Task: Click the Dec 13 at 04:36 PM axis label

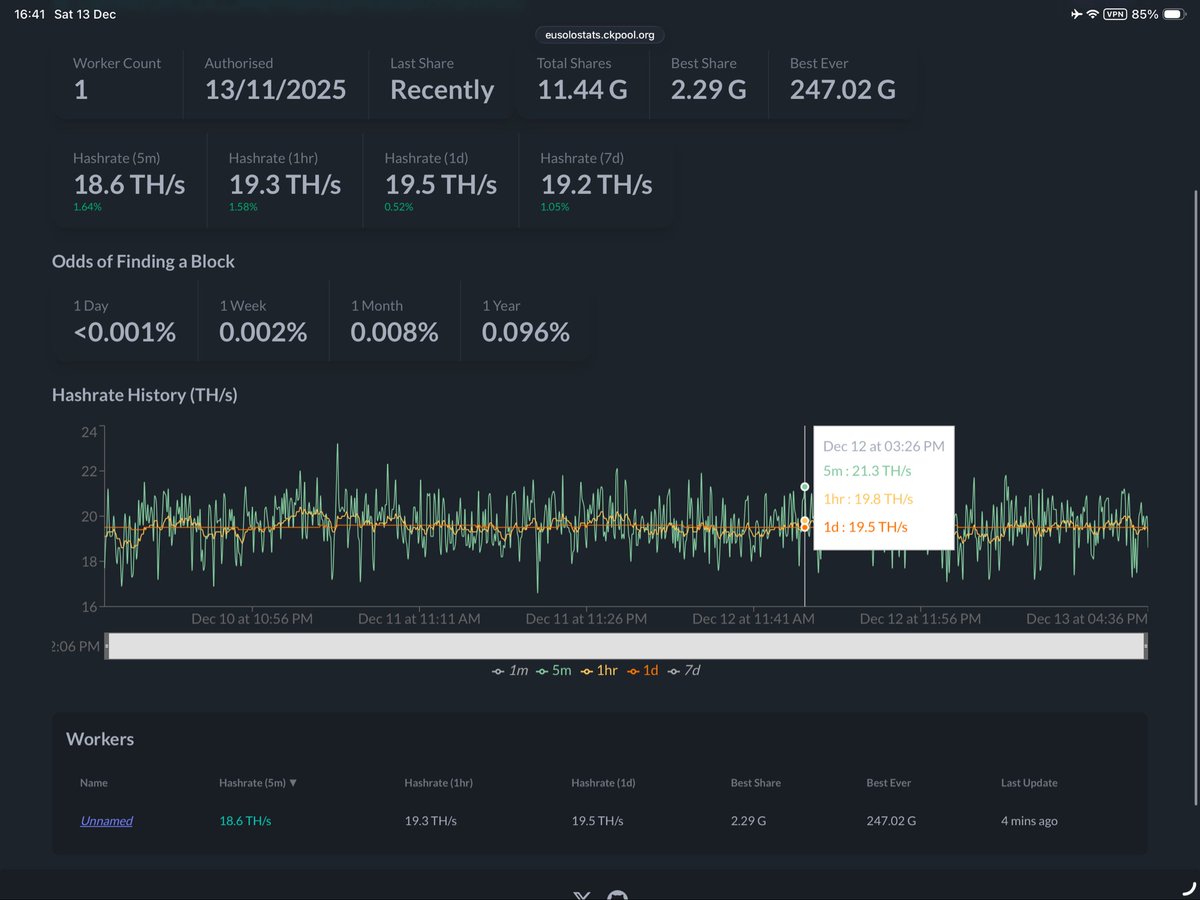Action: [1087, 619]
